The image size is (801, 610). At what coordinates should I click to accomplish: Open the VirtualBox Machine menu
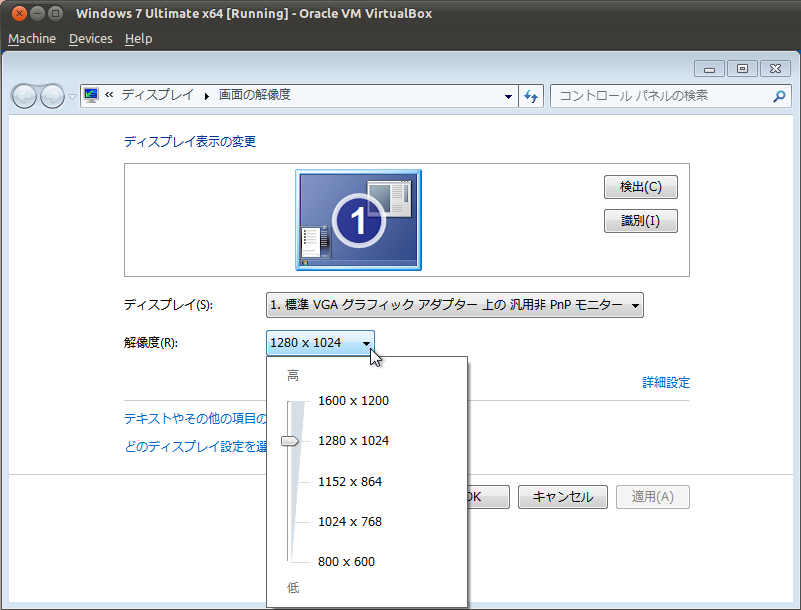(32, 39)
